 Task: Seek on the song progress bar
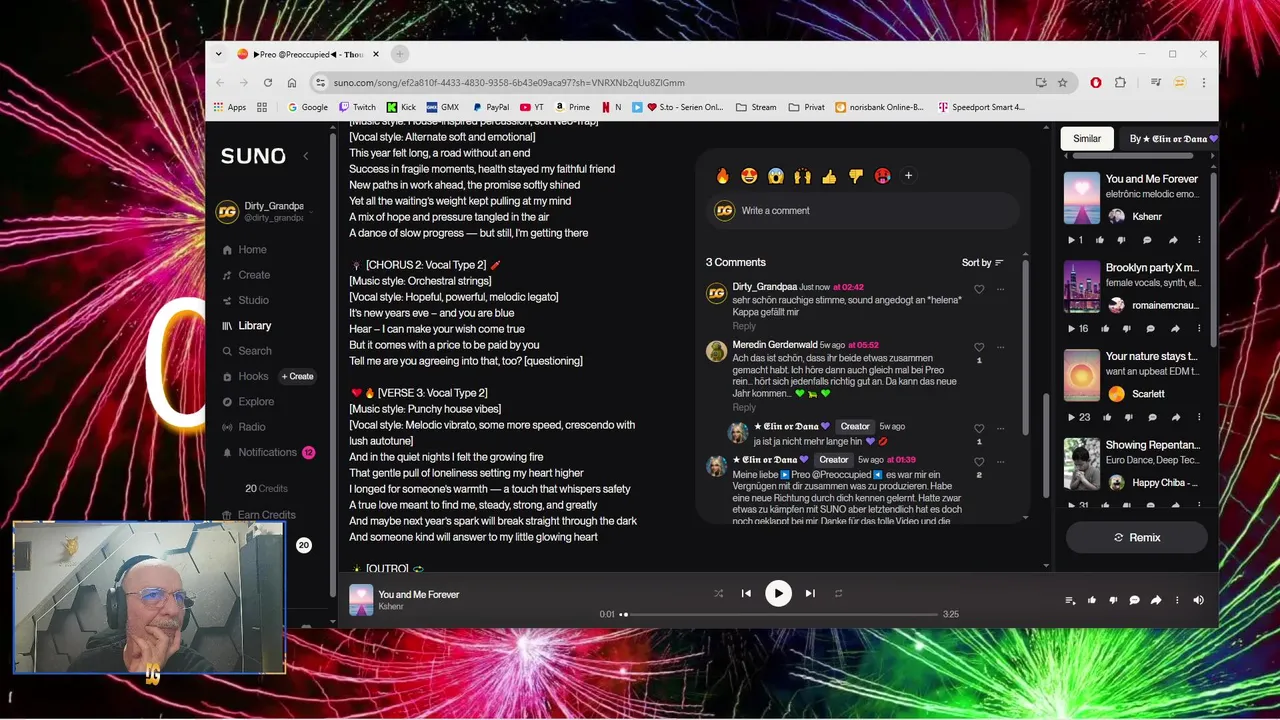tap(779, 614)
